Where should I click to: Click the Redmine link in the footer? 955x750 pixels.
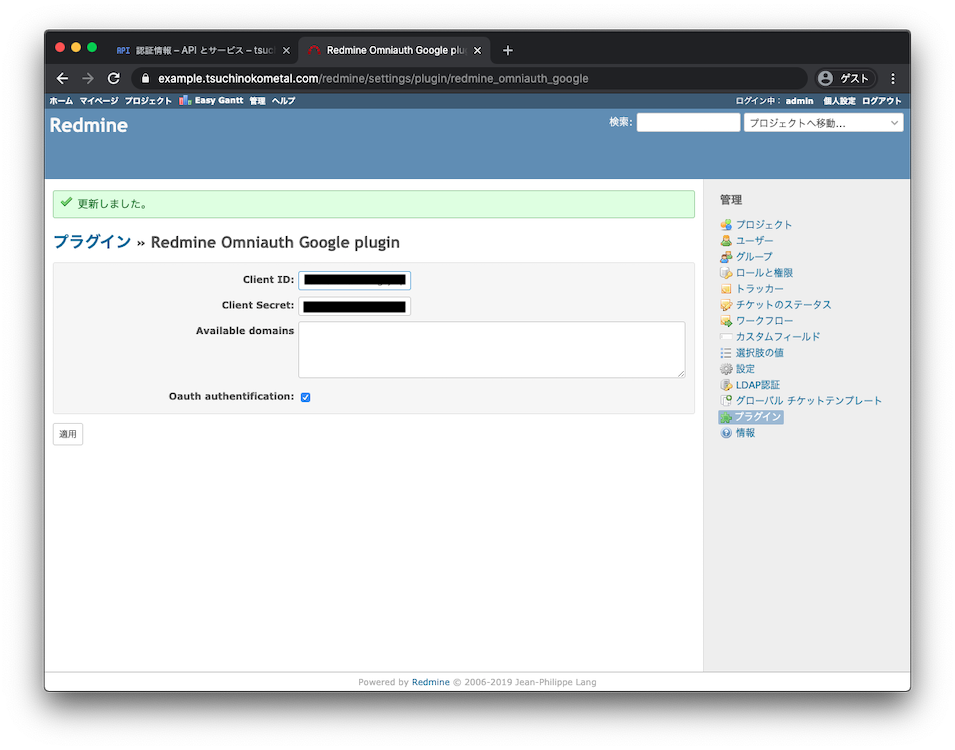(431, 682)
